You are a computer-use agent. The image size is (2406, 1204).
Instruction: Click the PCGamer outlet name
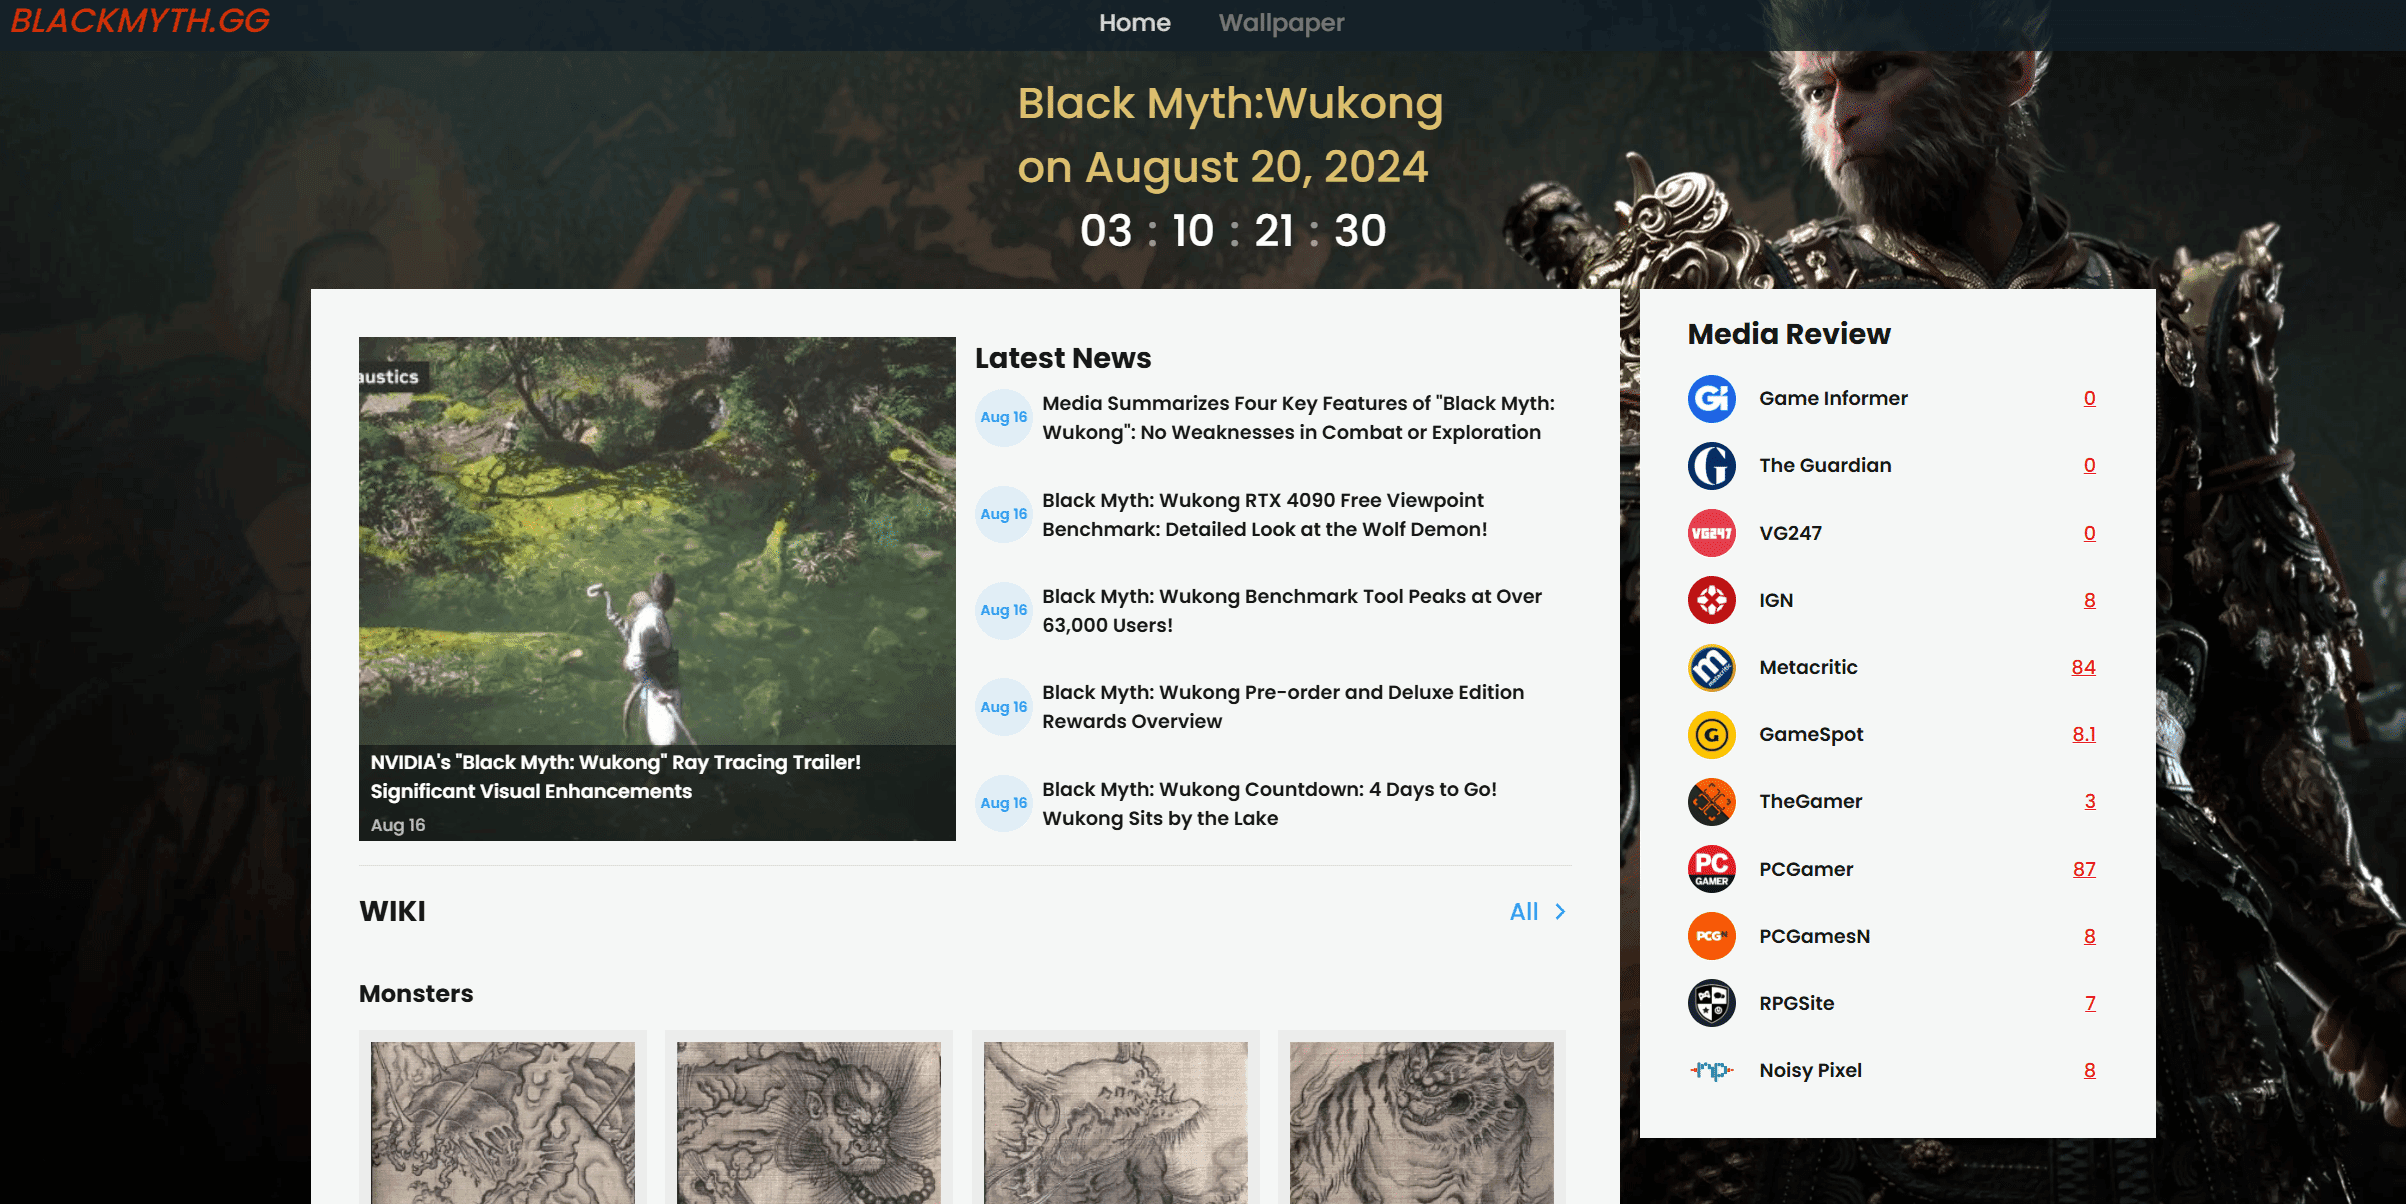click(1806, 870)
